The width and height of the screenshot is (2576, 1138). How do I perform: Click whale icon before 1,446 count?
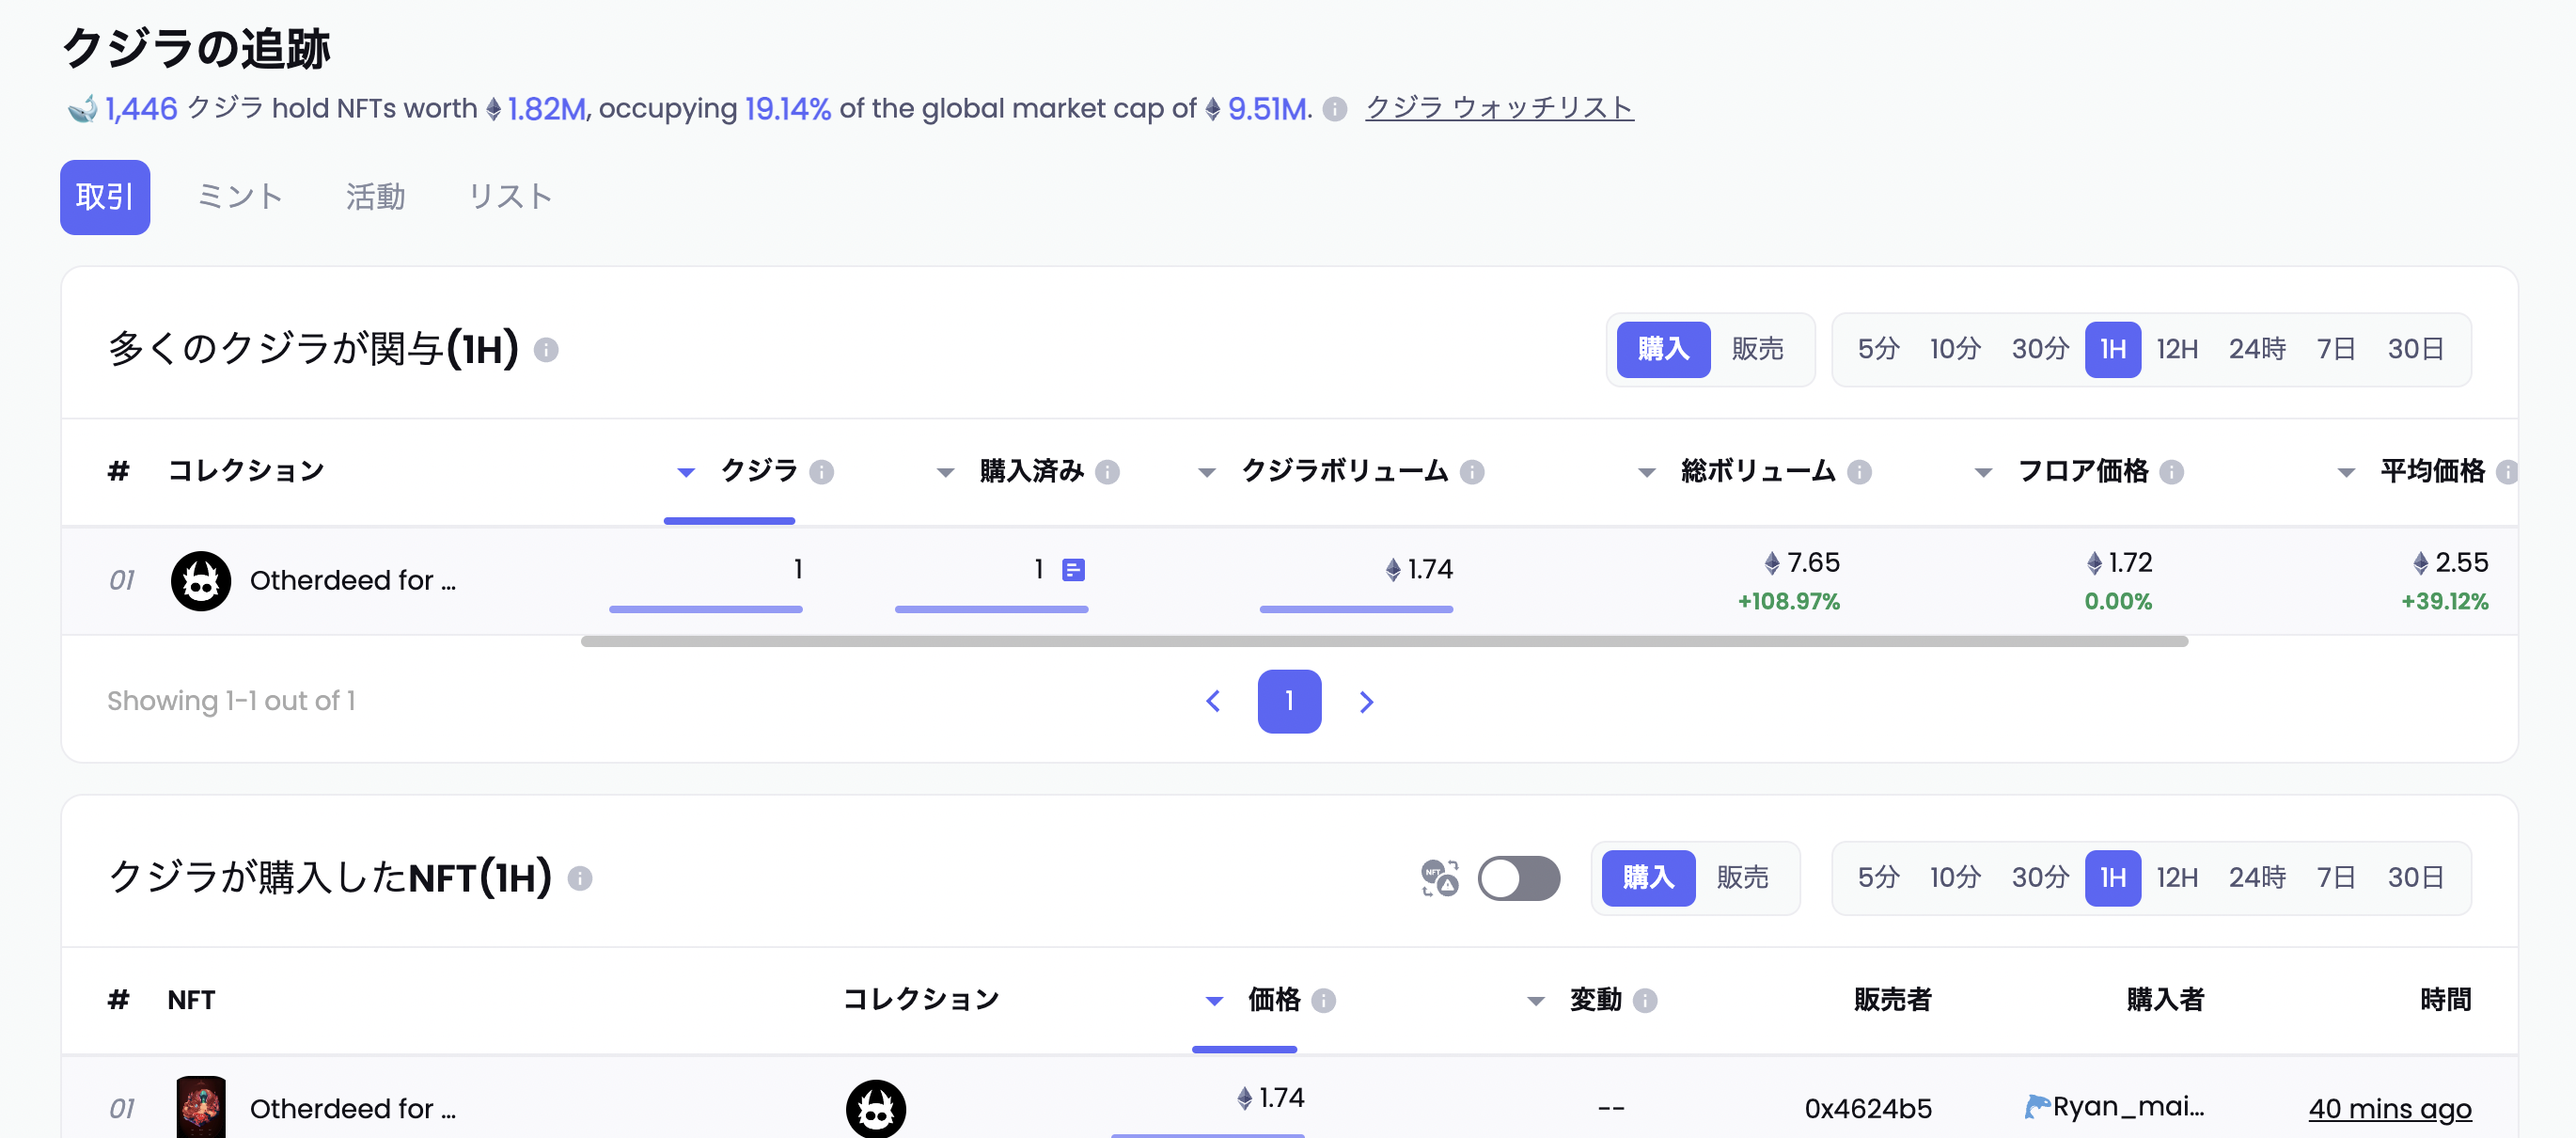(x=82, y=108)
